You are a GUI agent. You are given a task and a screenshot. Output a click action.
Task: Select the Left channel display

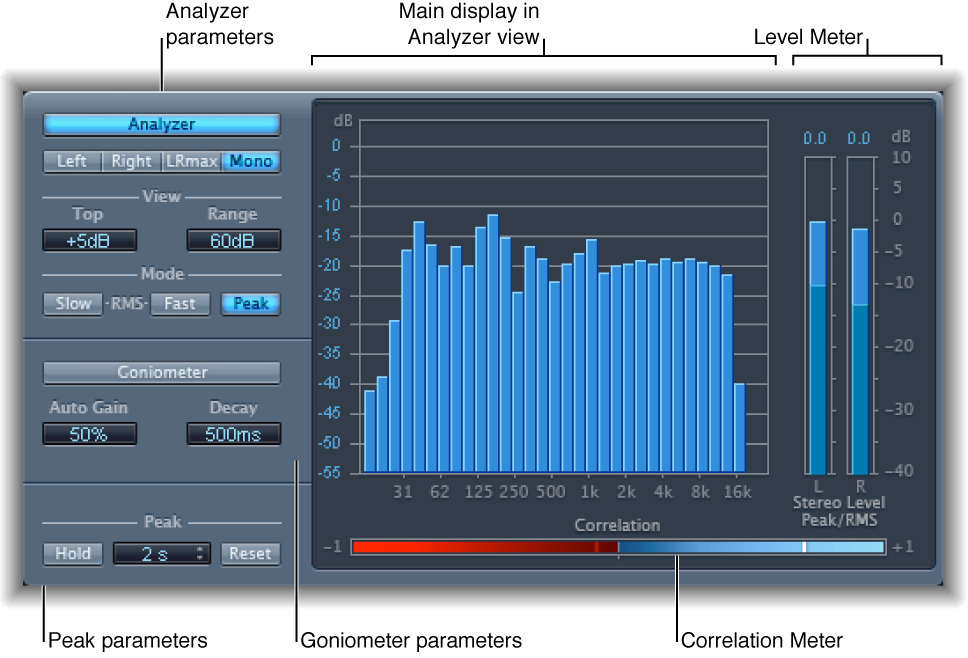tap(72, 160)
